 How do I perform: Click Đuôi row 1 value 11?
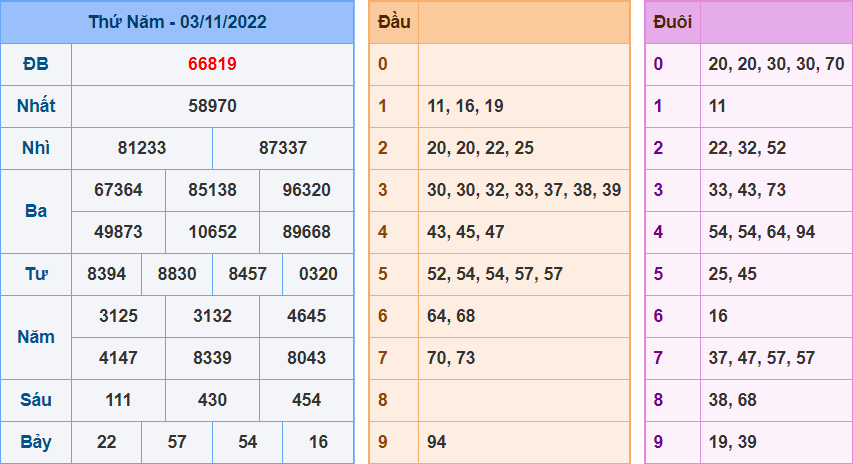(x=717, y=106)
